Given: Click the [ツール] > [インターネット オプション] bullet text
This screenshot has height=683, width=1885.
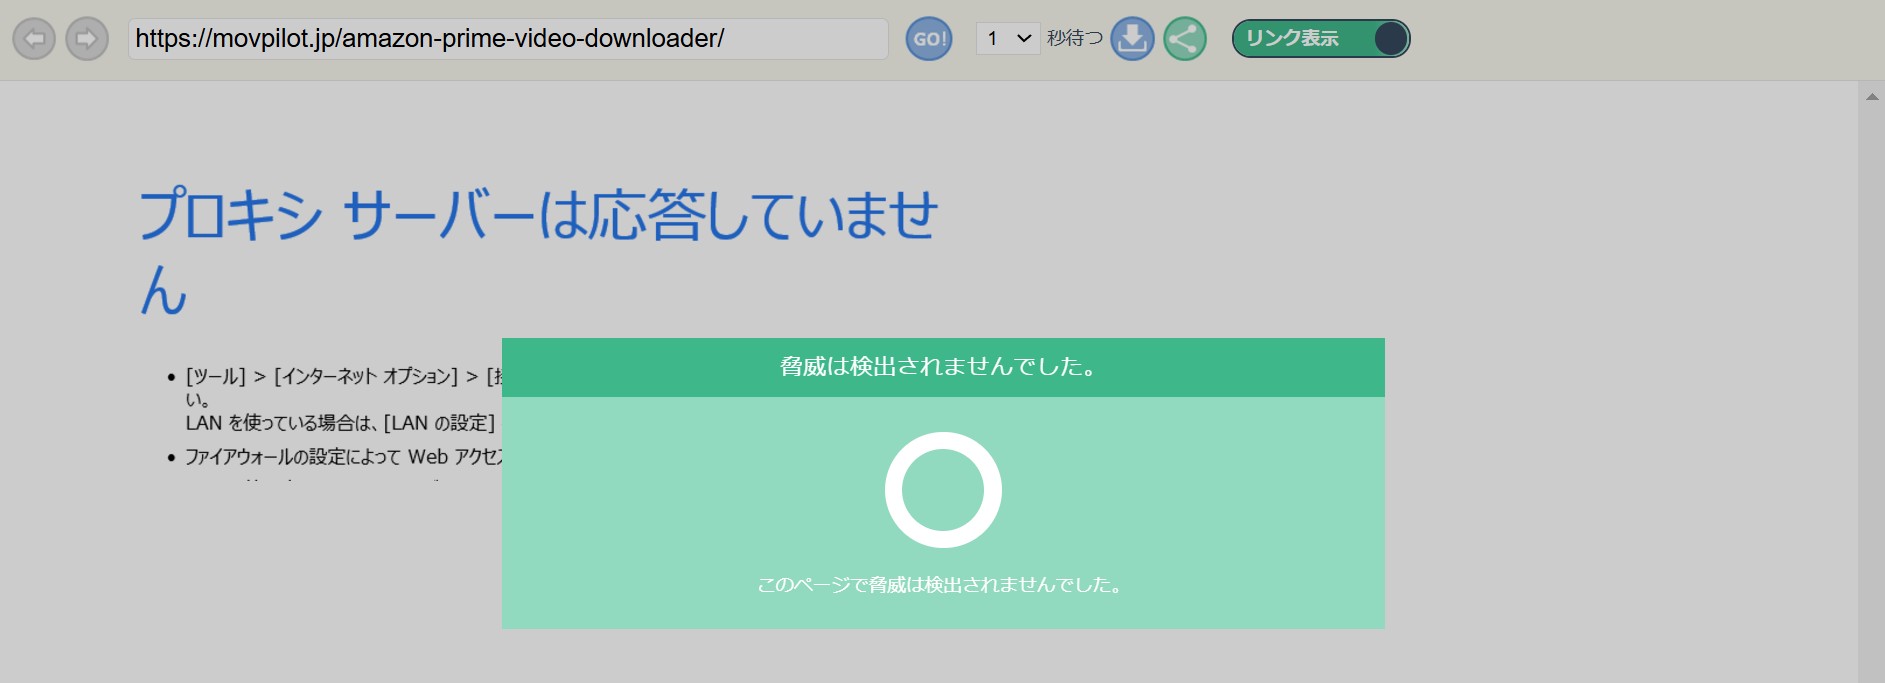Looking at the screenshot, I should 343,377.
